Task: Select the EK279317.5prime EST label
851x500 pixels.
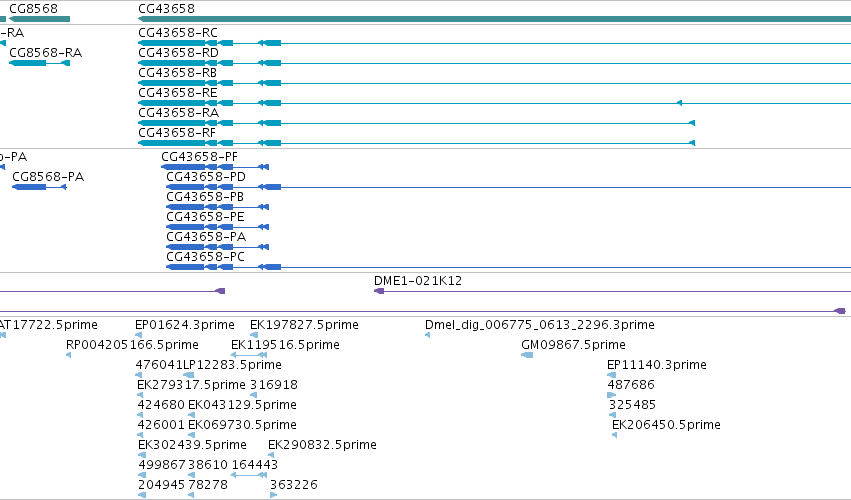Action: [191, 385]
